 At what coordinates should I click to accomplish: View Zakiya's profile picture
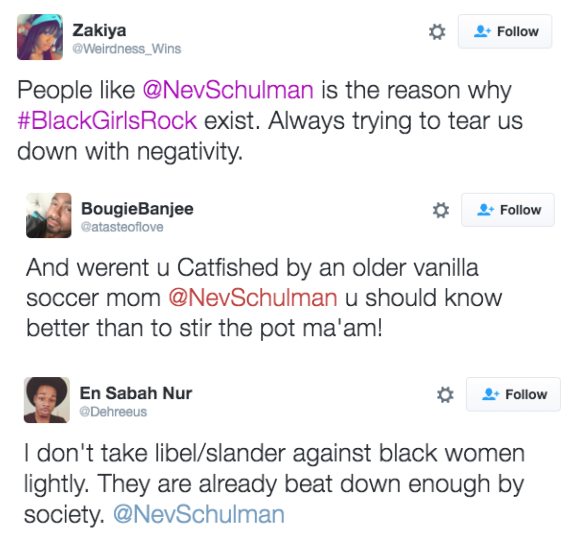click(x=40, y=37)
